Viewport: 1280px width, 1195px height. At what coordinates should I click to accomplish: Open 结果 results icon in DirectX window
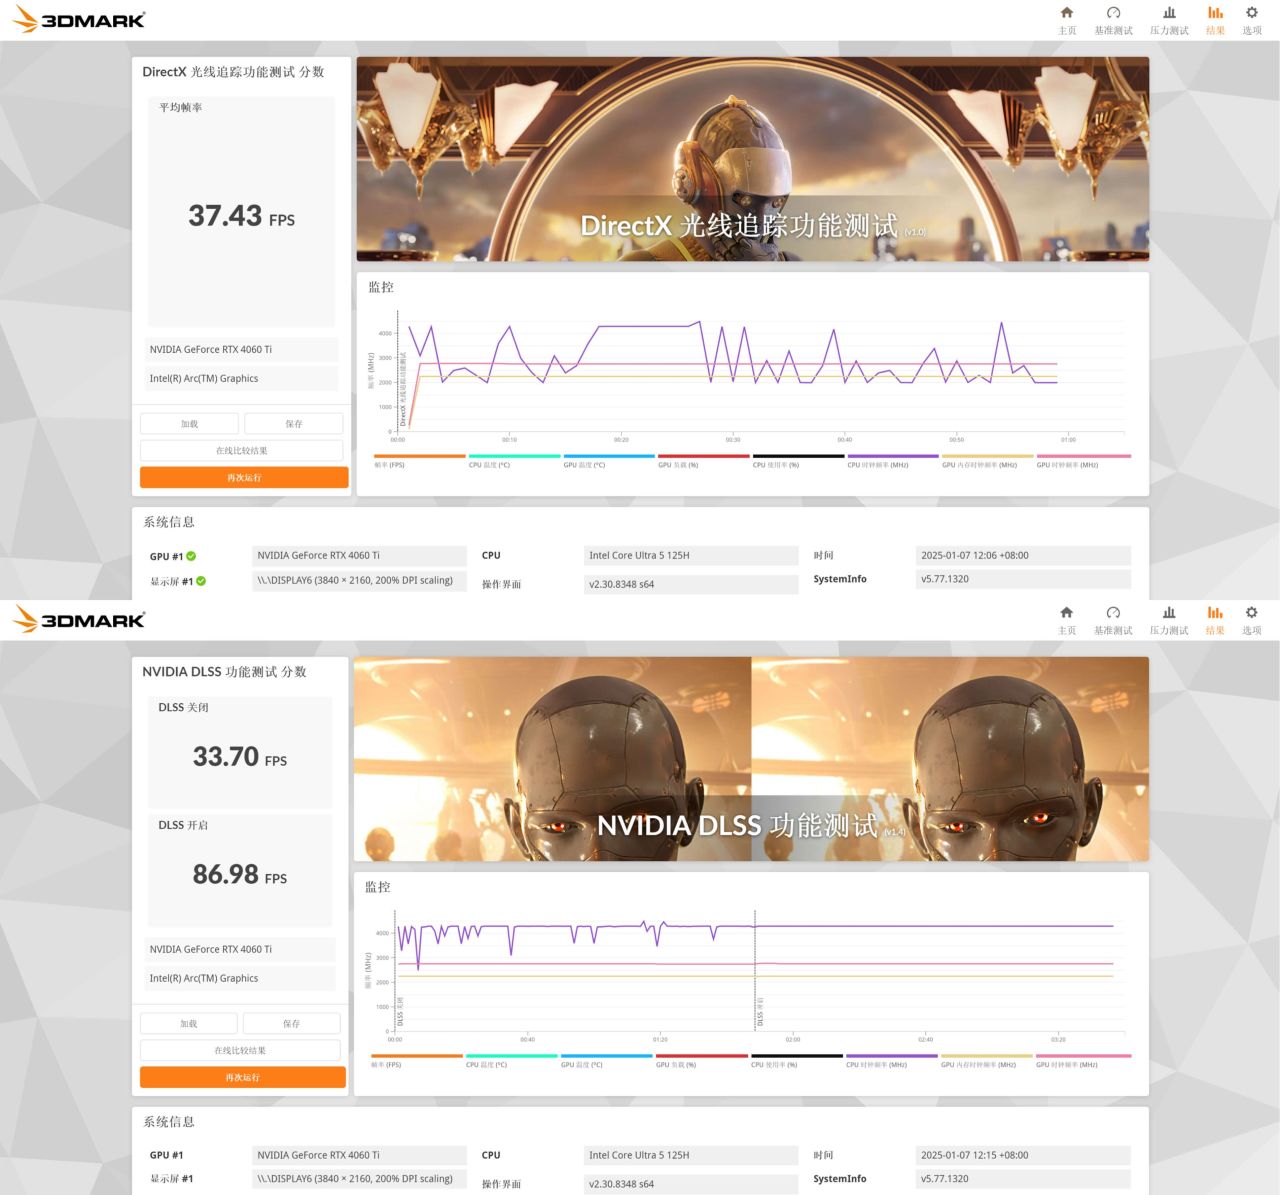click(1215, 19)
